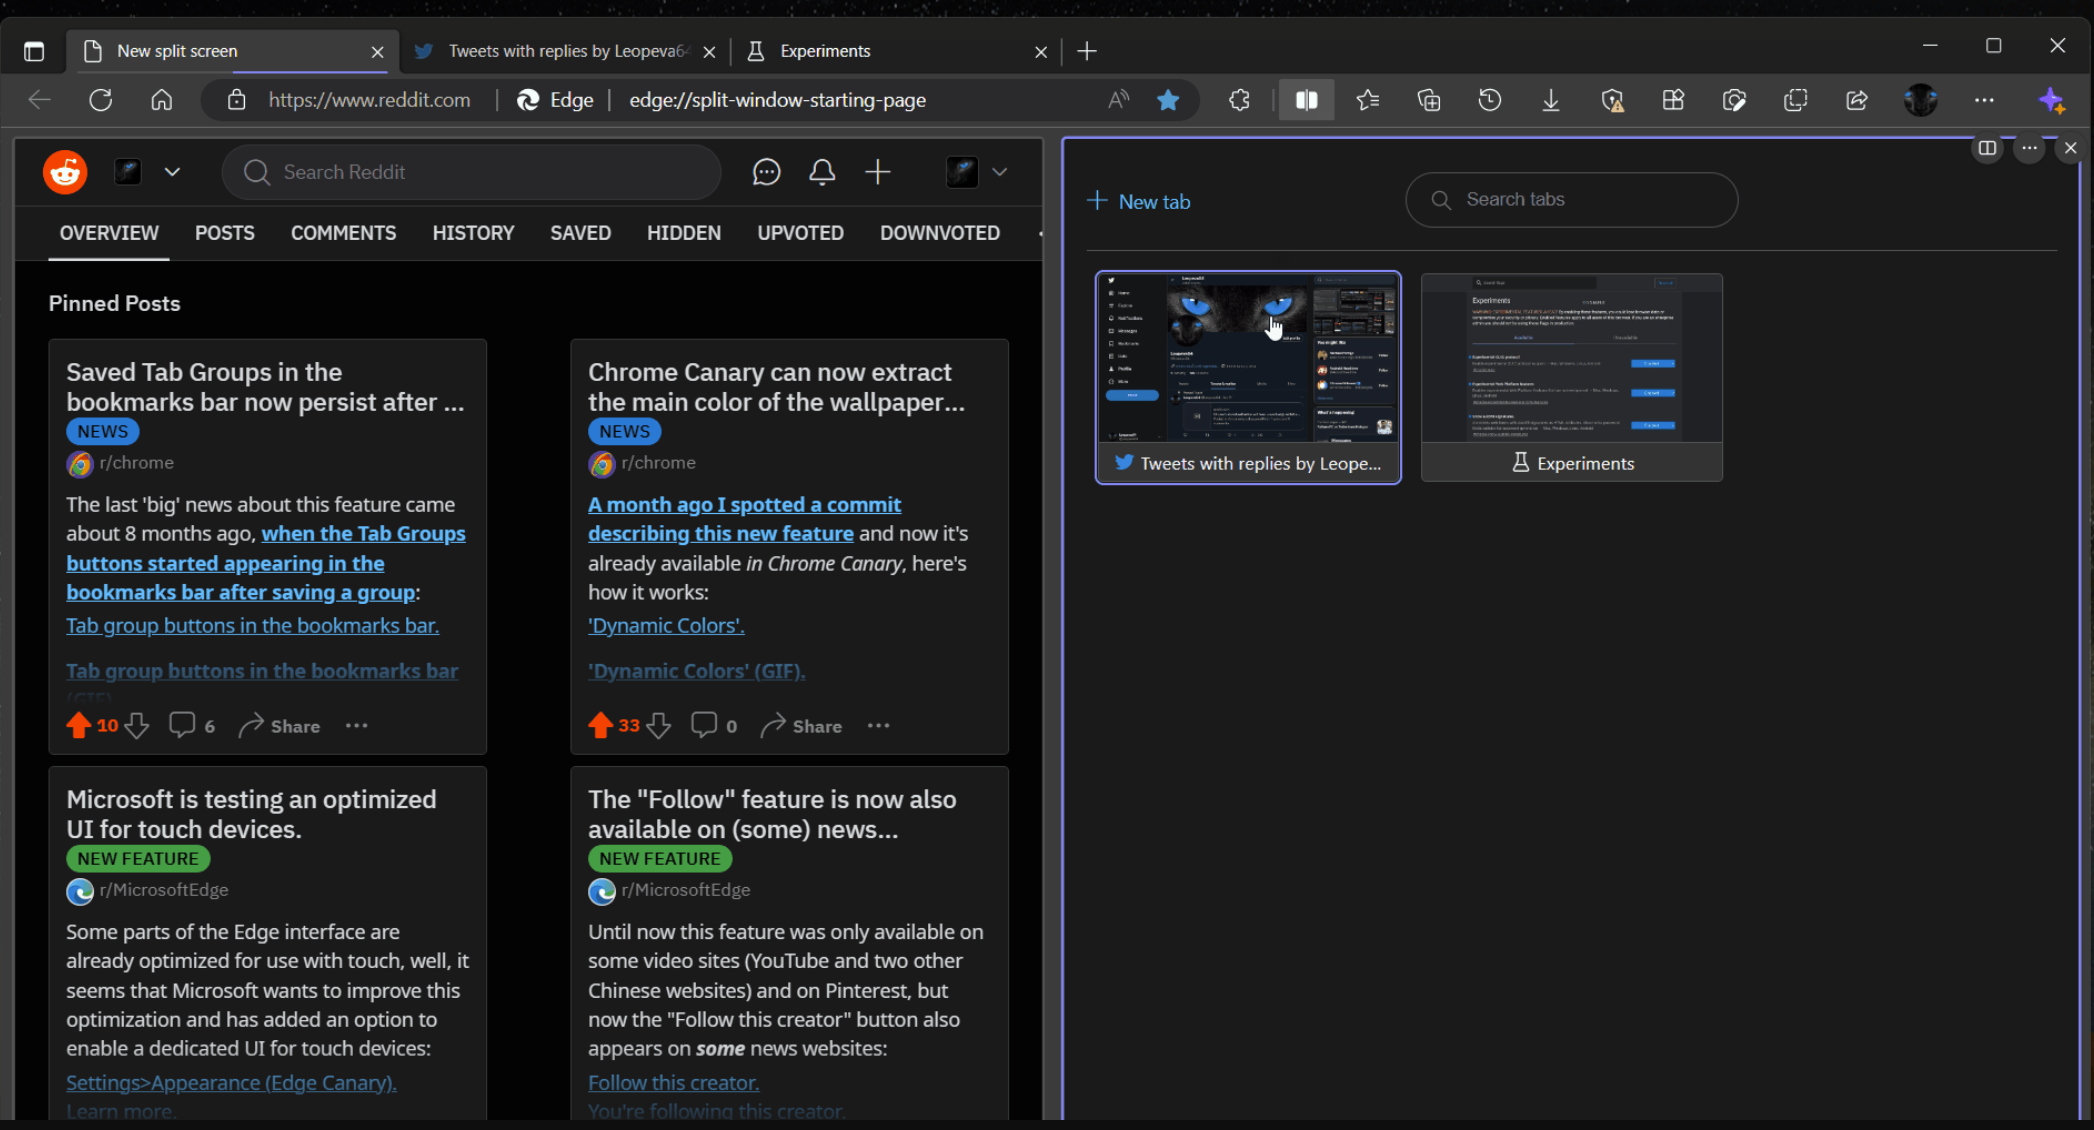
Task: Open the HIDDEN profile tab
Action: point(683,233)
